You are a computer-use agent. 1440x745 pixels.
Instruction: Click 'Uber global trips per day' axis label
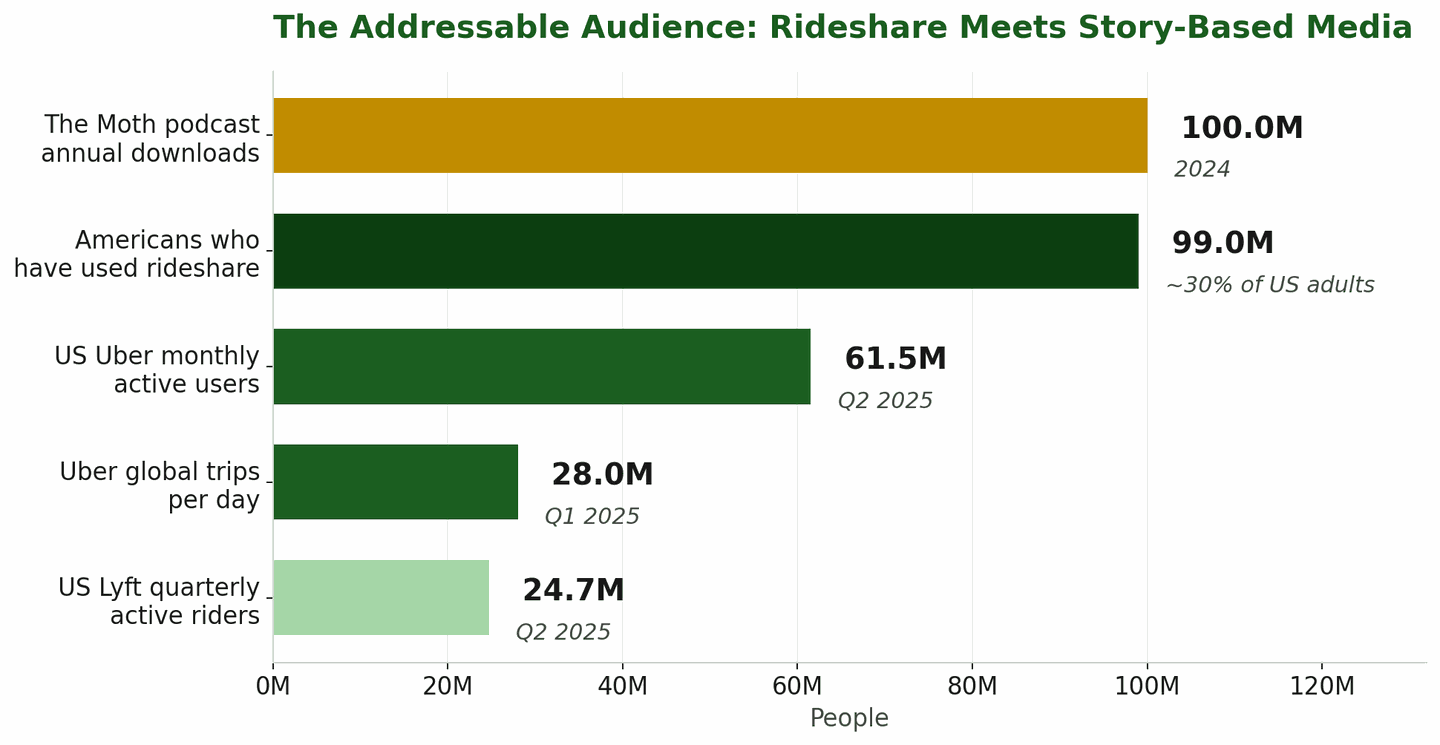point(159,486)
